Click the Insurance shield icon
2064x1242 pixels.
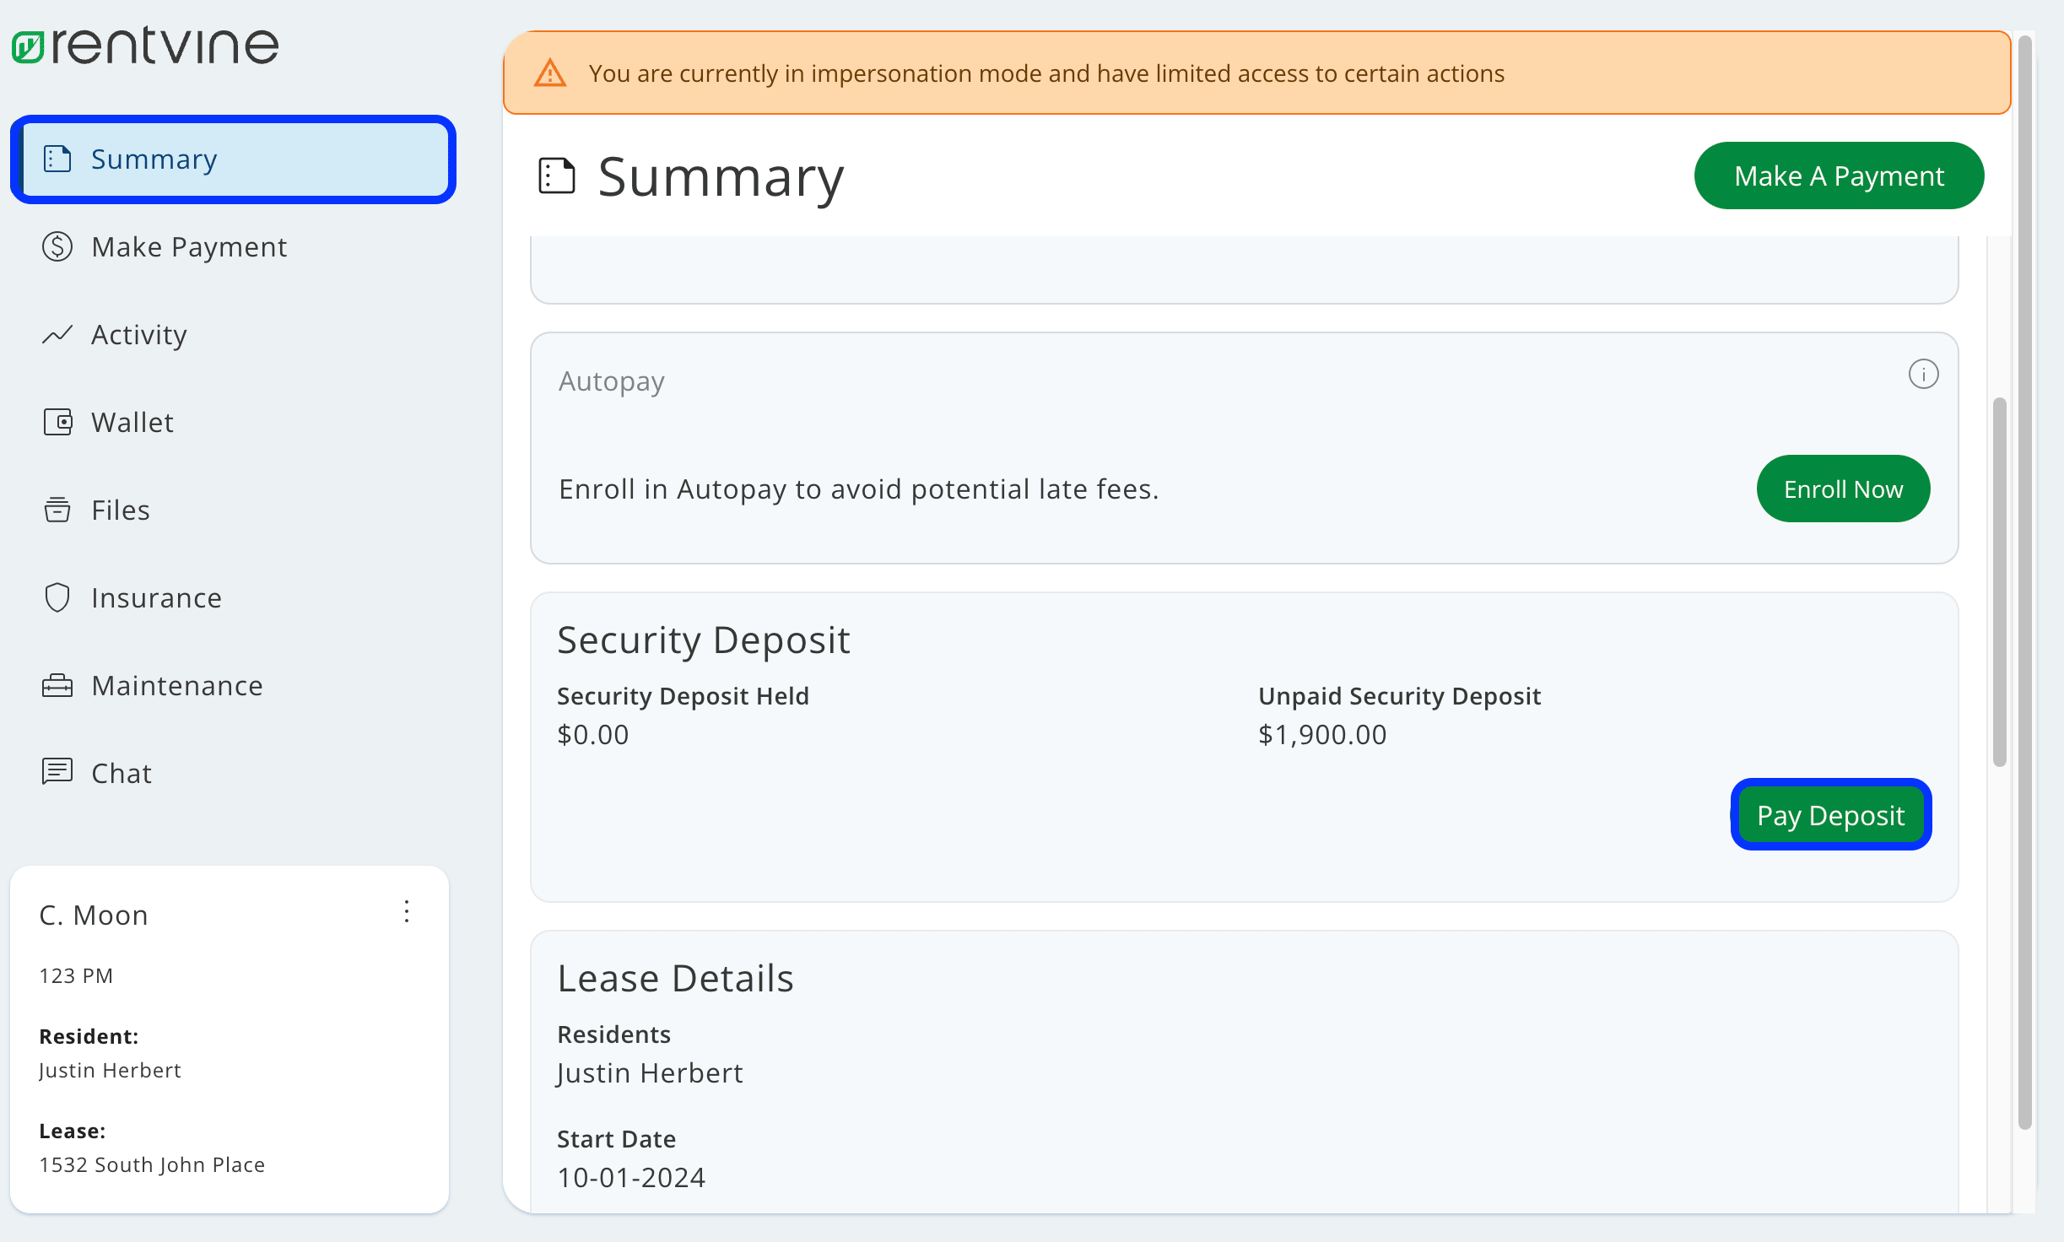(x=58, y=597)
